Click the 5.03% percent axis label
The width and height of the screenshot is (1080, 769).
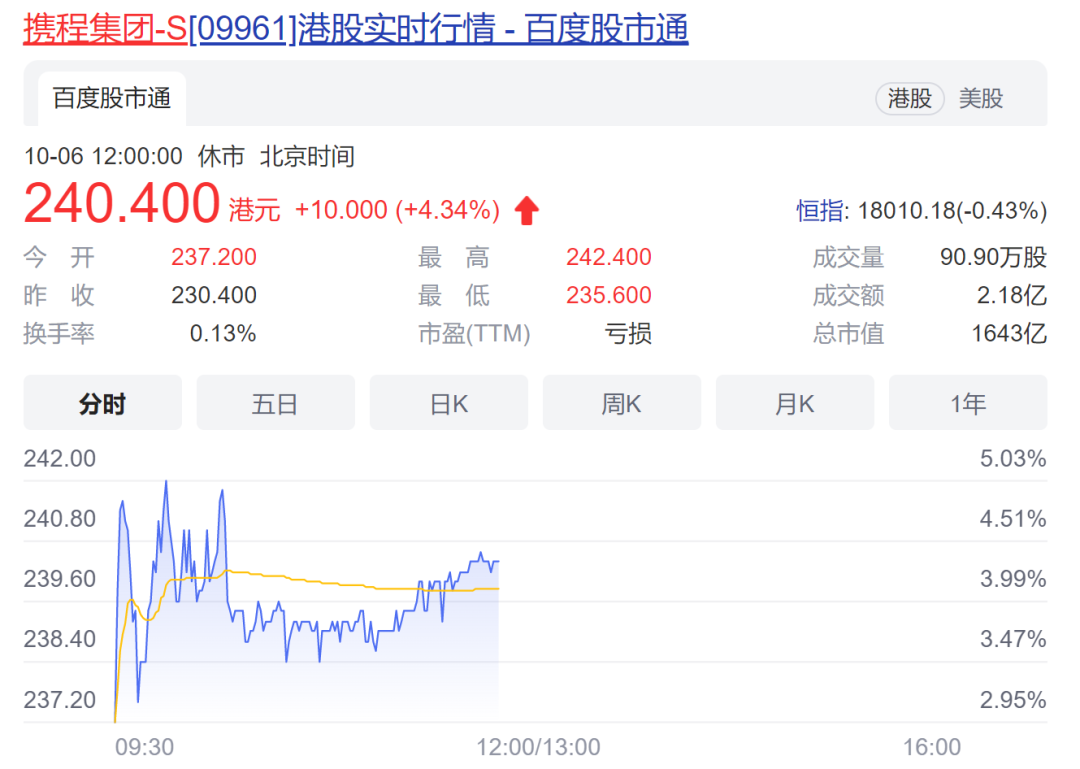click(1013, 459)
